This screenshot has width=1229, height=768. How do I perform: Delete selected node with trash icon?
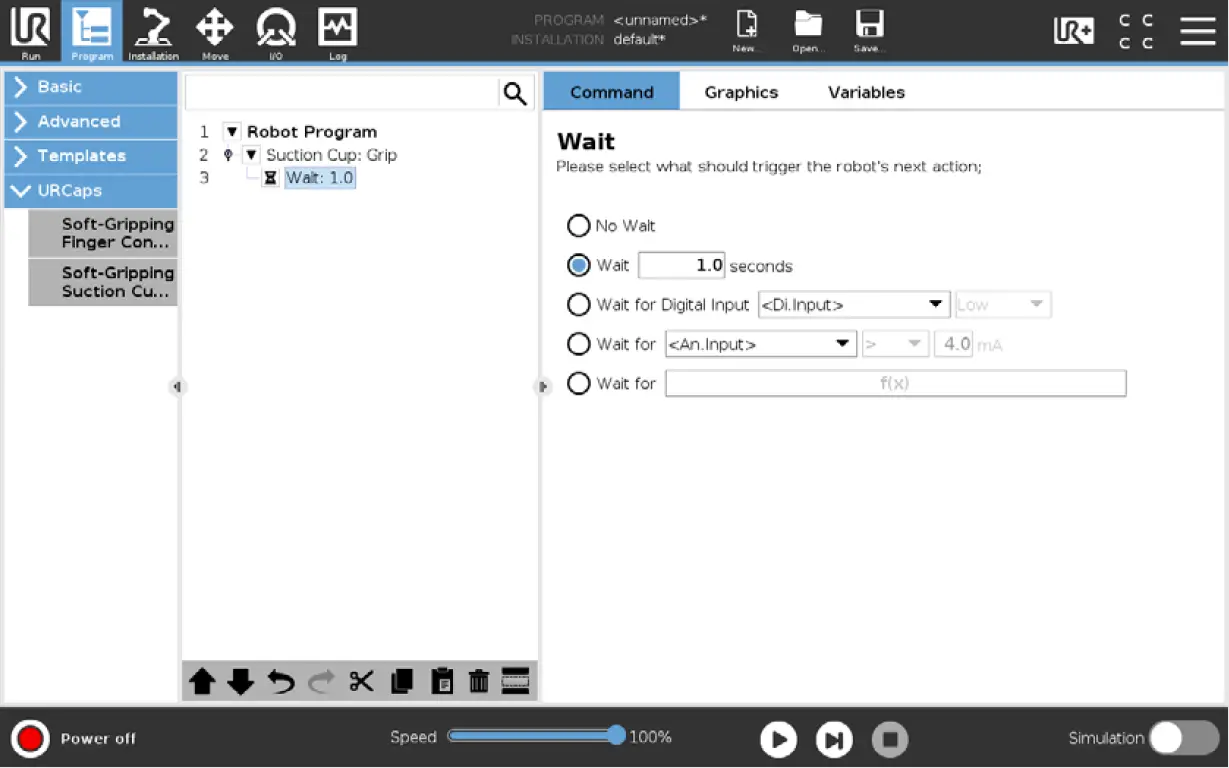(x=479, y=682)
